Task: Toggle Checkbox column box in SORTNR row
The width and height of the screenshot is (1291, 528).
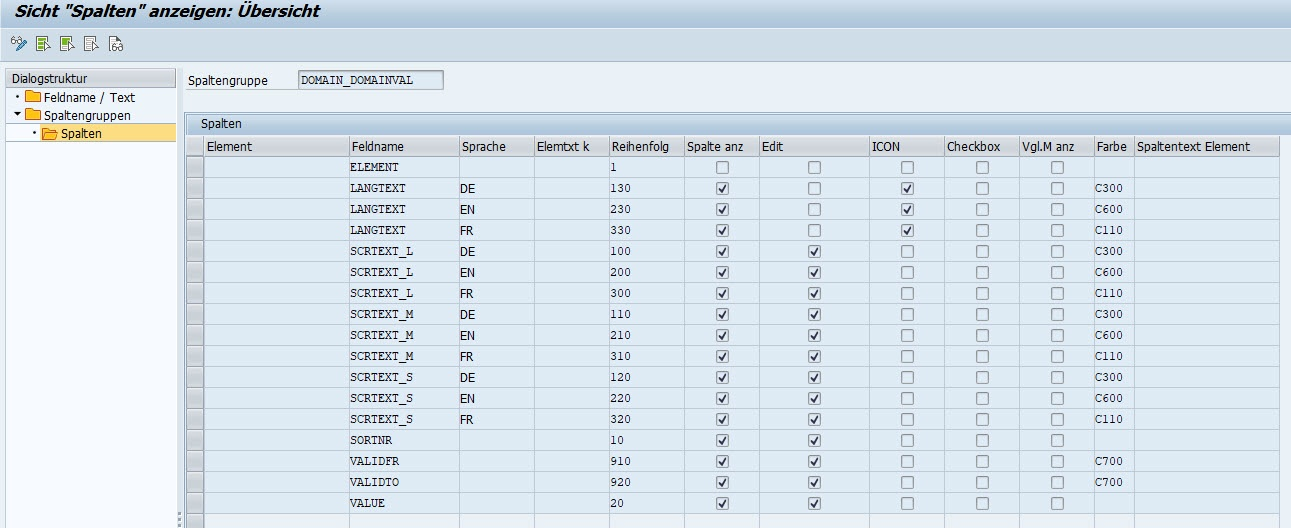Action: click(982, 440)
